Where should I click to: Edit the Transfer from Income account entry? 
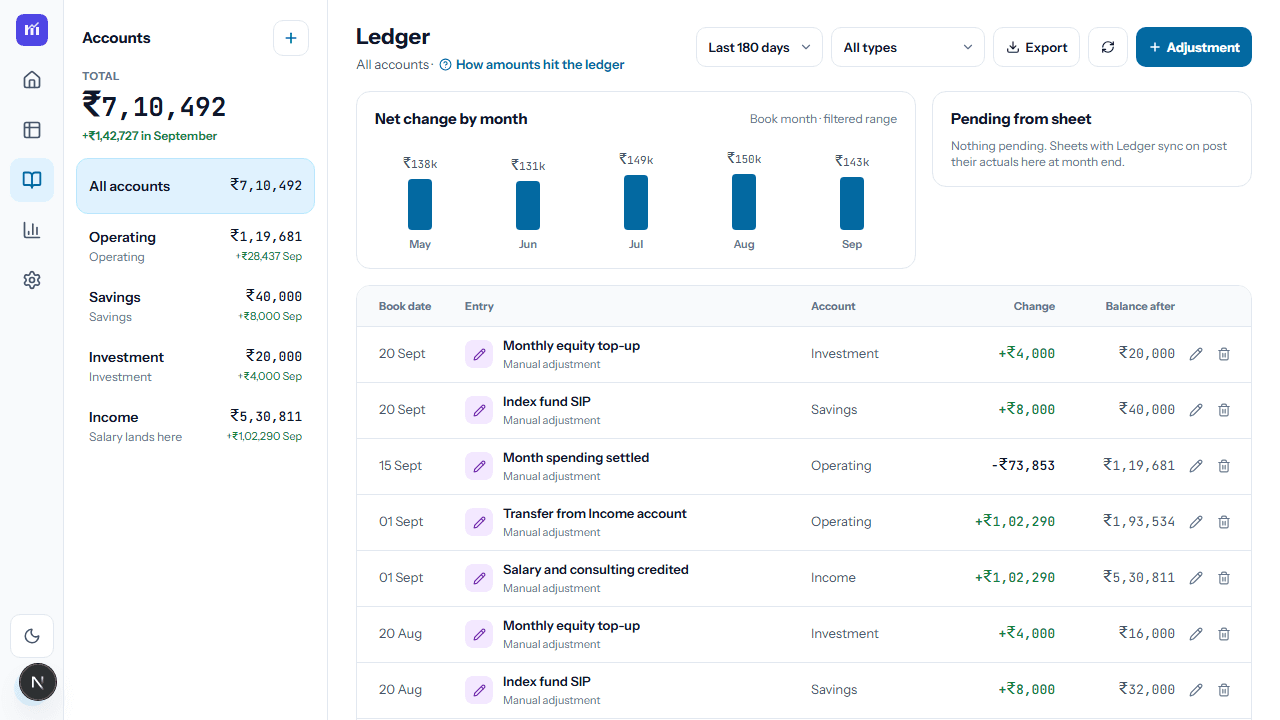[x=1196, y=522]
